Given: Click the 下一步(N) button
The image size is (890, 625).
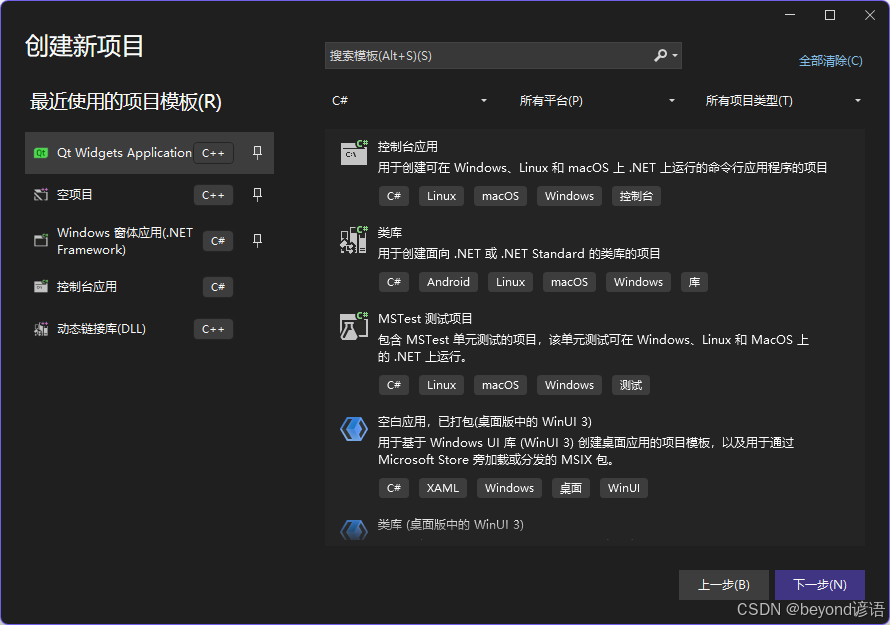Looking at the screenshot, I should 820,585.
